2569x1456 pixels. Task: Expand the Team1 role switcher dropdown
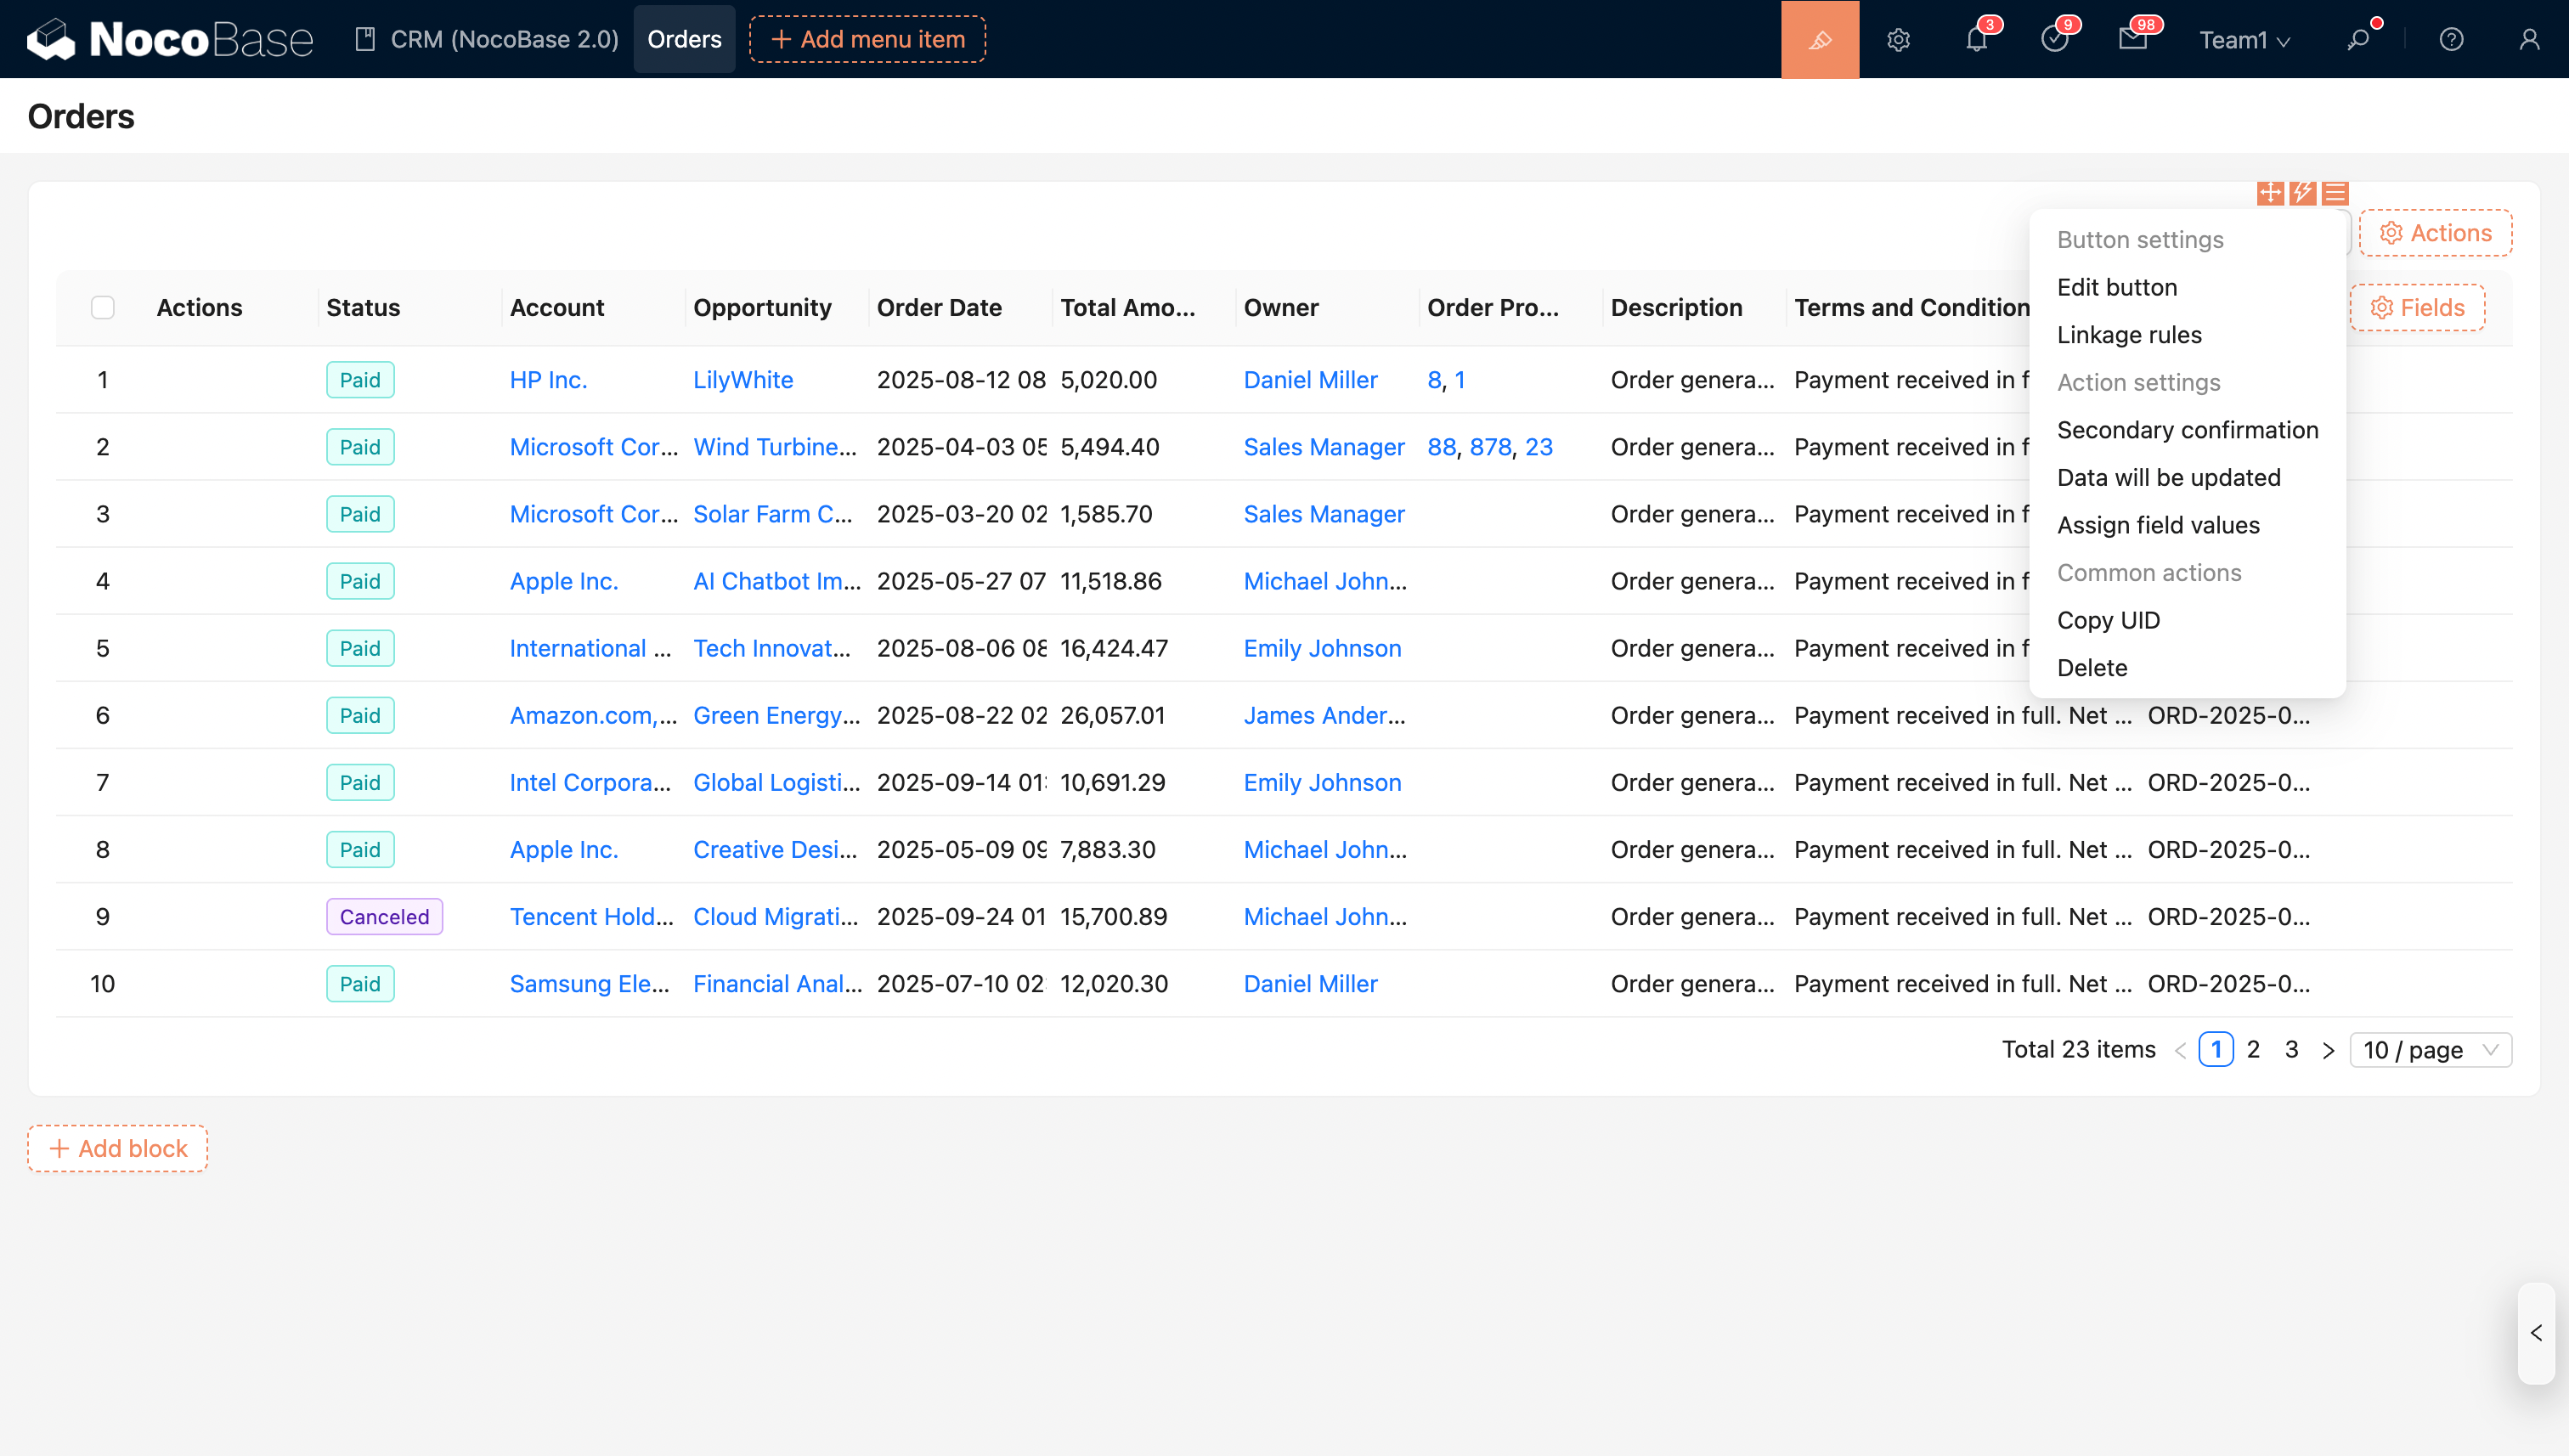coord(2243,39)
